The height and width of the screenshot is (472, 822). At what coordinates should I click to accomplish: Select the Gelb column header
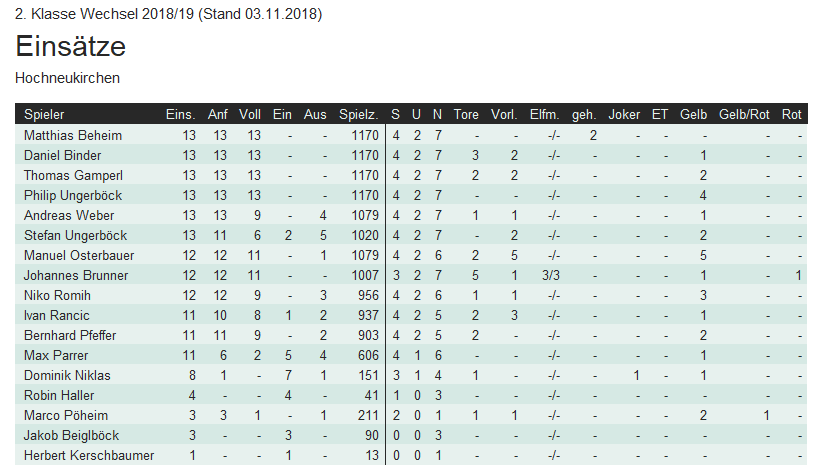tap(693, 114)
